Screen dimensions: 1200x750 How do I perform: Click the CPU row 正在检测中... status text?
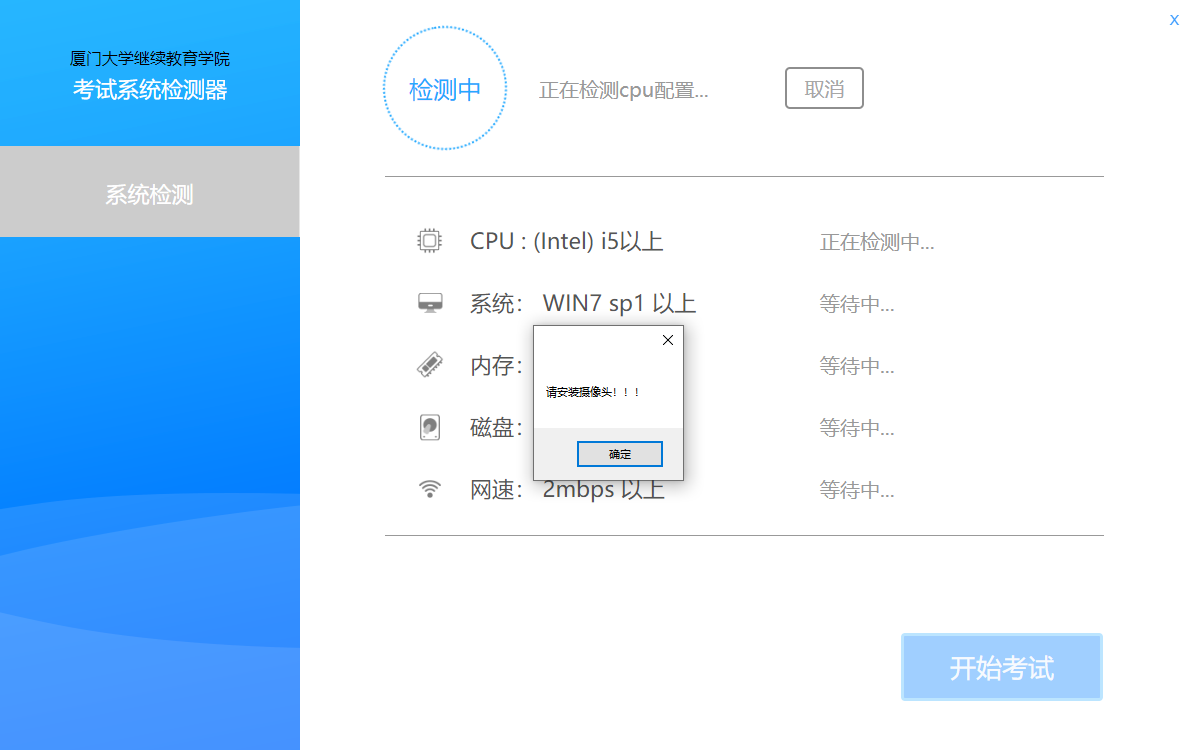pos(877,242)
